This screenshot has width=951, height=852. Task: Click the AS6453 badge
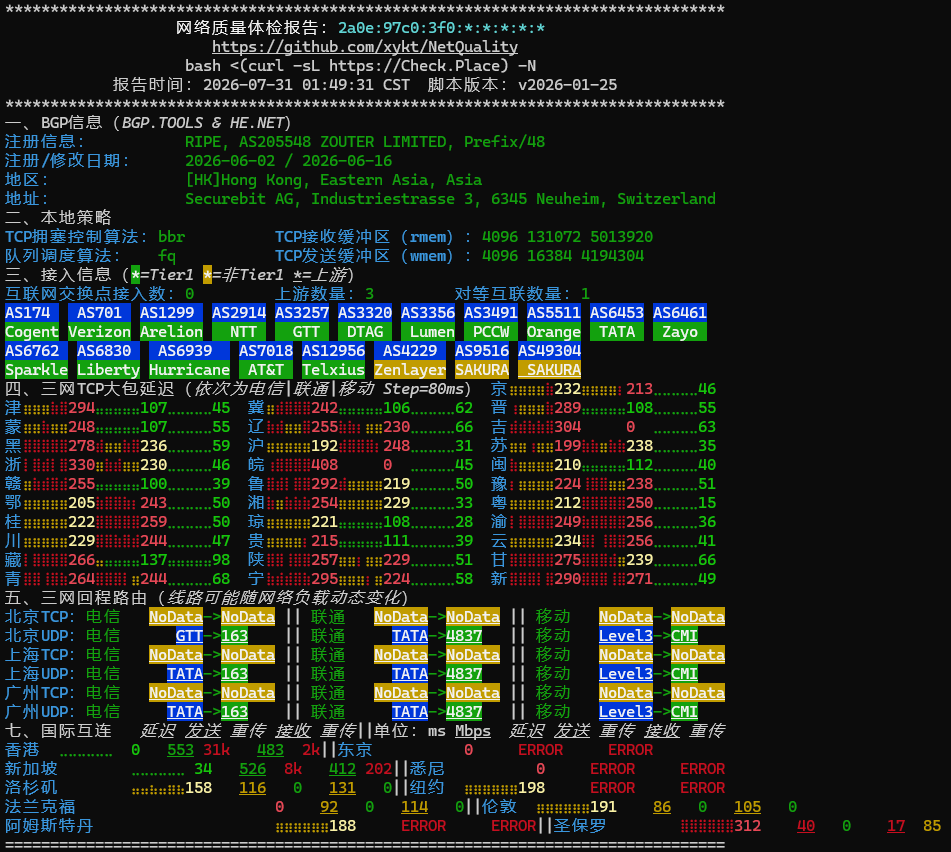[617, 313]
